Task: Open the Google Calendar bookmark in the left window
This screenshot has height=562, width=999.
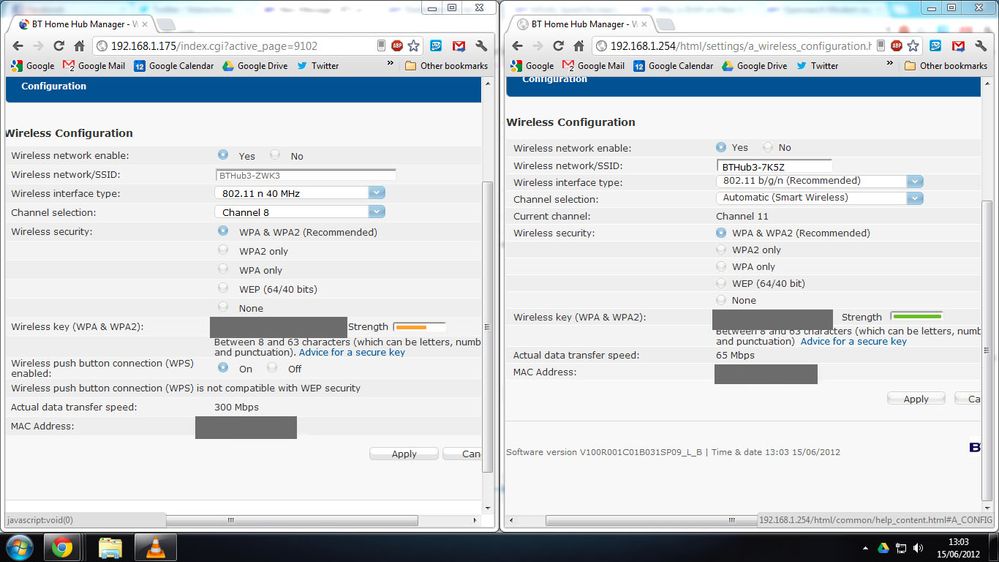Action: pyautogui.click(x=174, y=66)
